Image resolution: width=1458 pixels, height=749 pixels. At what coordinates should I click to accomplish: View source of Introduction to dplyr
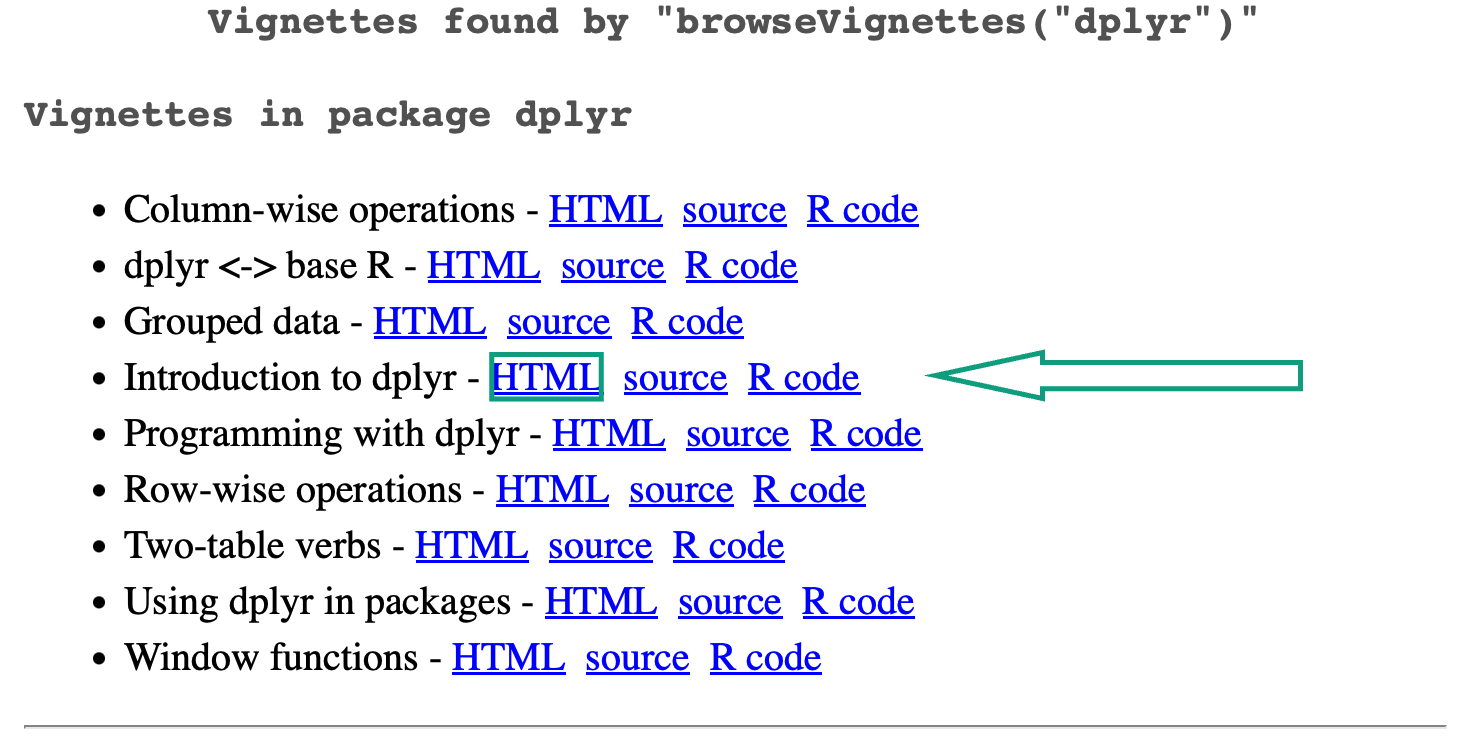pos(675,378)
